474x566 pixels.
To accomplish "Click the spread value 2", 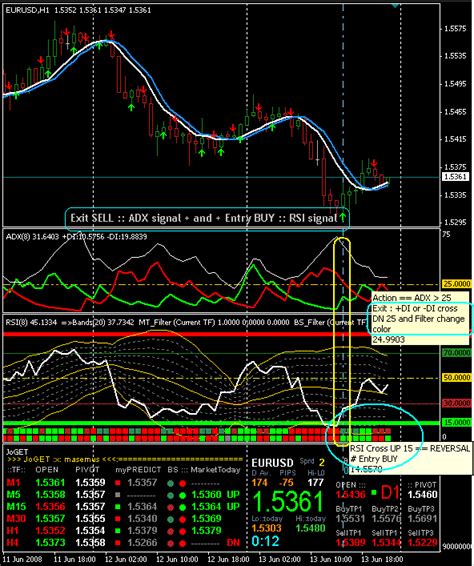I will [x=322, y=462].
